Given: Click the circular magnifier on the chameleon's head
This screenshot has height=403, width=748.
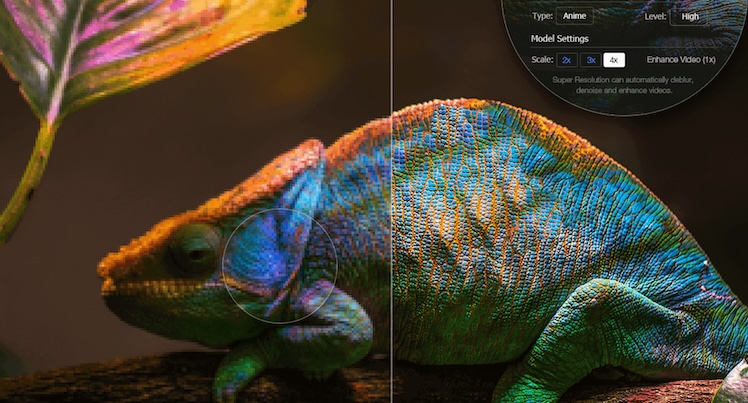Looking at the screenshot, I should [278, 265].
